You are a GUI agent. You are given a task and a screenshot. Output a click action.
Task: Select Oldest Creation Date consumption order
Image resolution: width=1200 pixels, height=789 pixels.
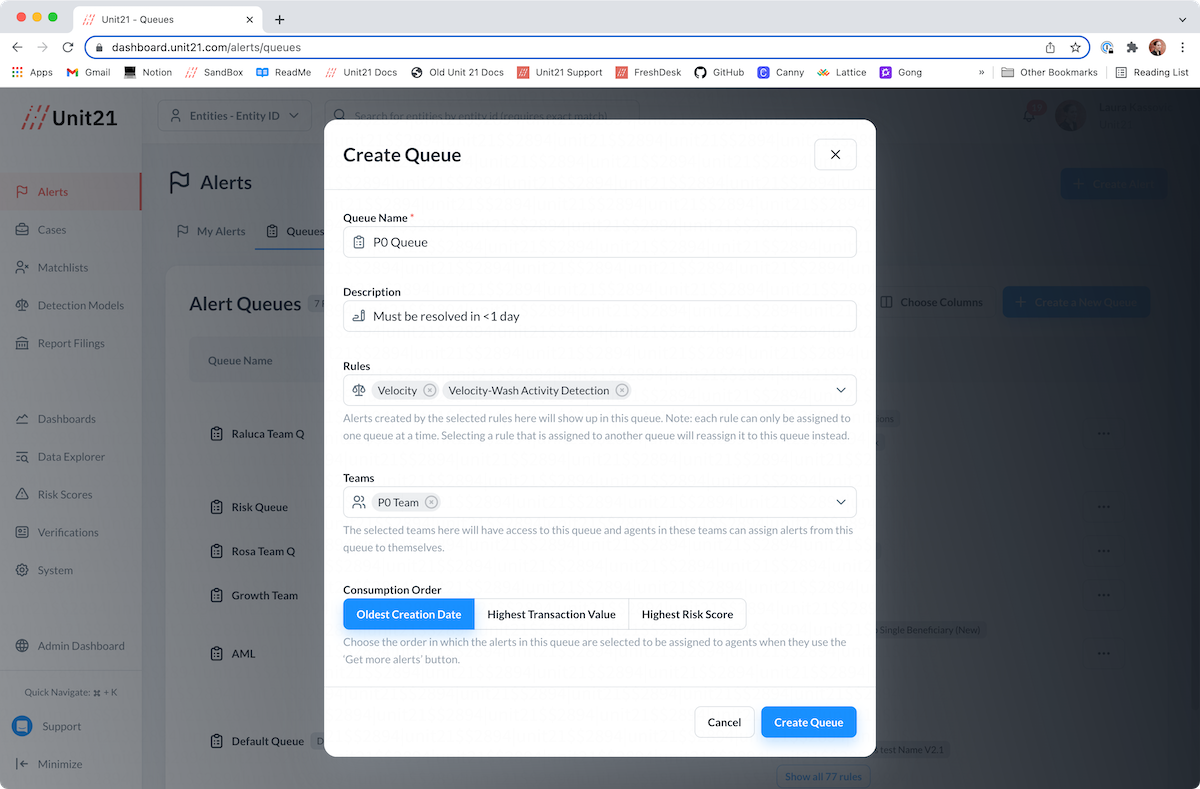click(409, 614)
